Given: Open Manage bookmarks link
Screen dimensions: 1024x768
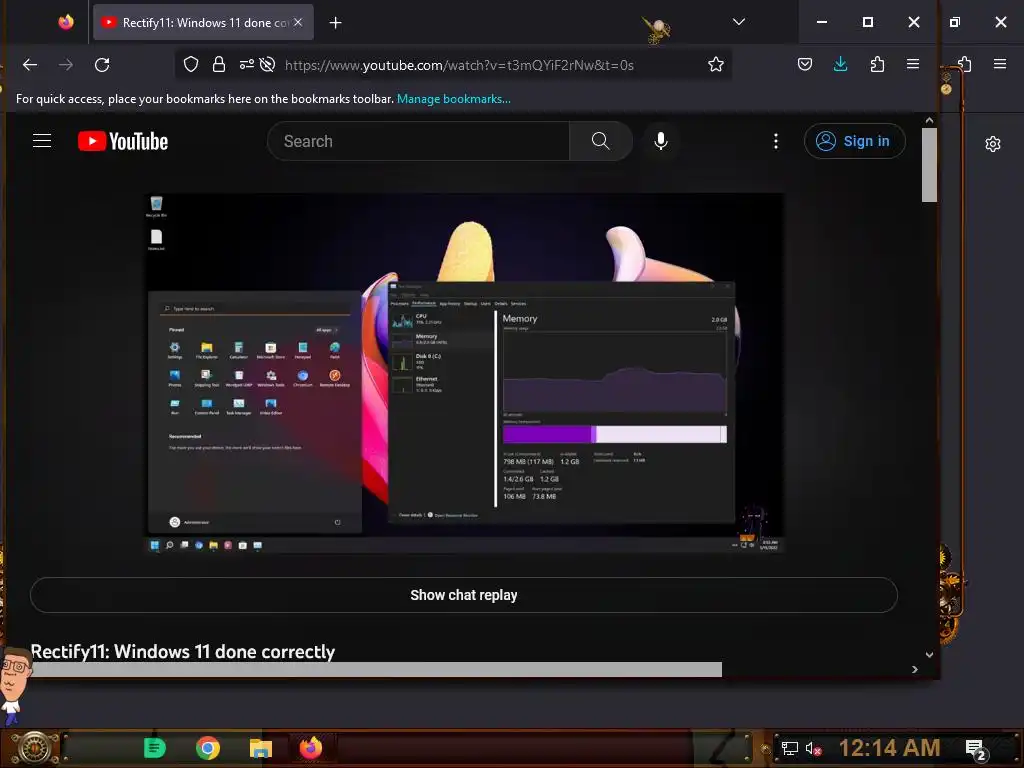Looking at the screenshot, I should coord(454,99).
